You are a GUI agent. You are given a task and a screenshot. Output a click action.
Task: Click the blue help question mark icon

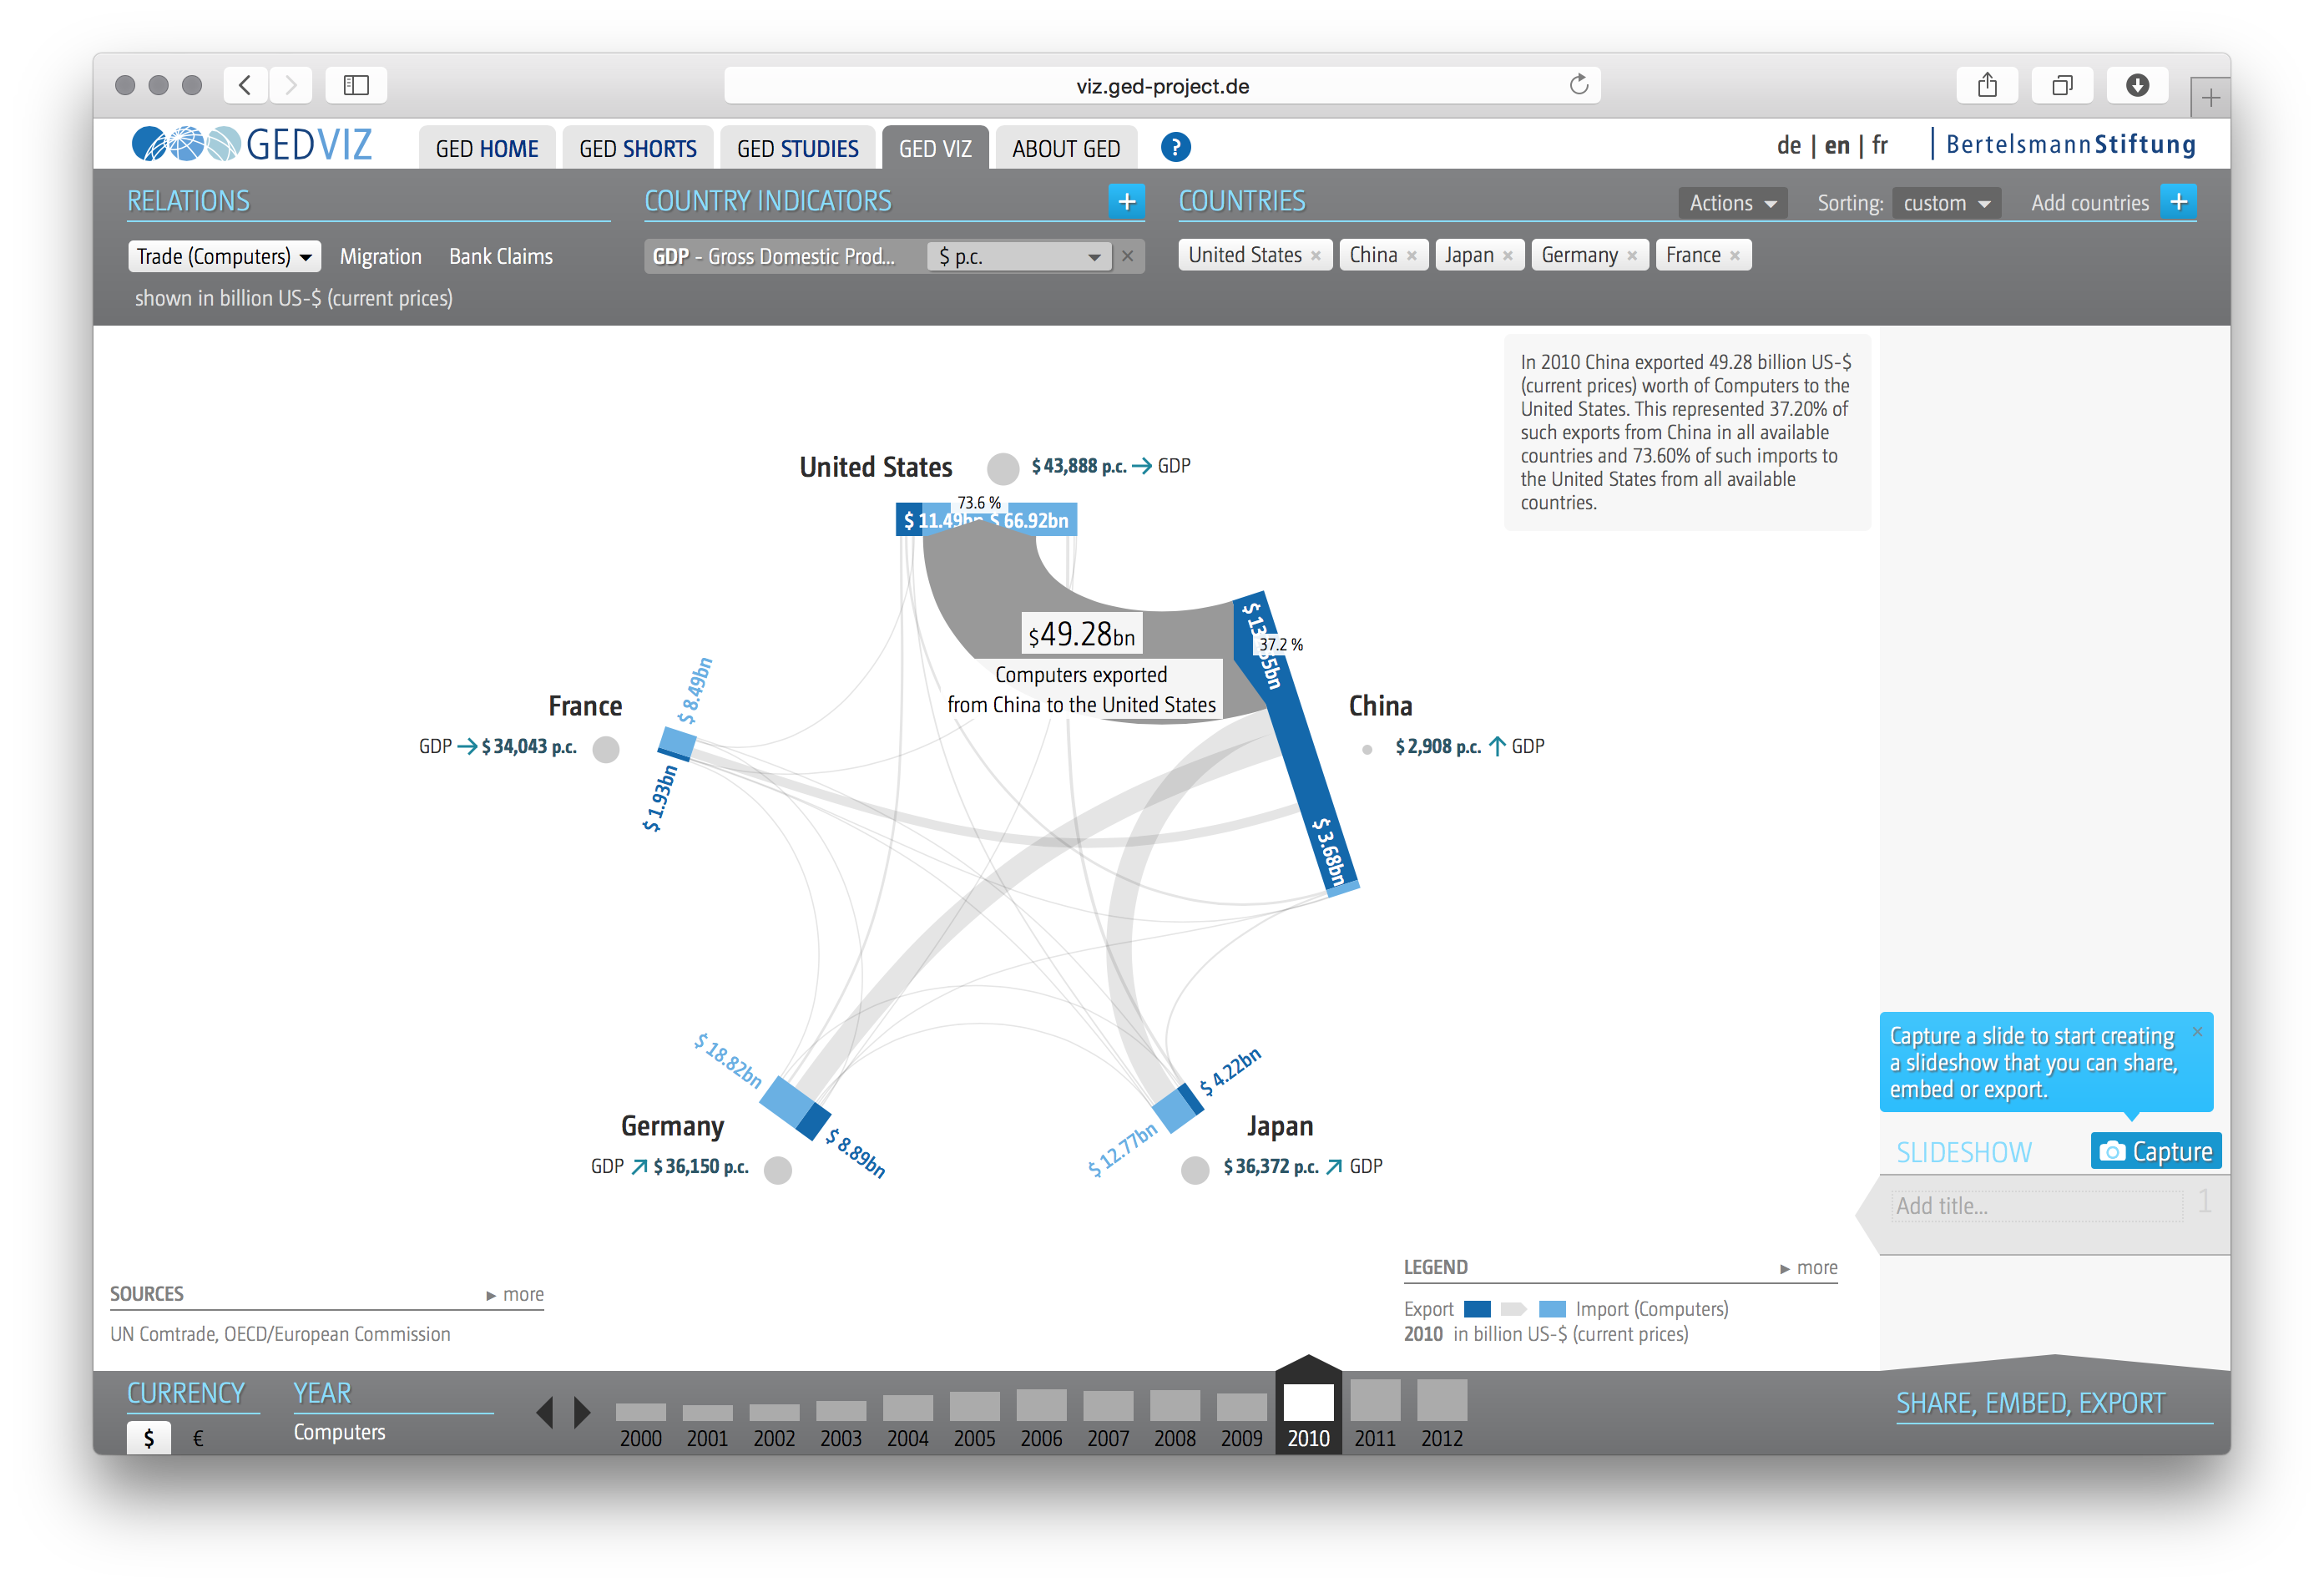pos(1175,148)
